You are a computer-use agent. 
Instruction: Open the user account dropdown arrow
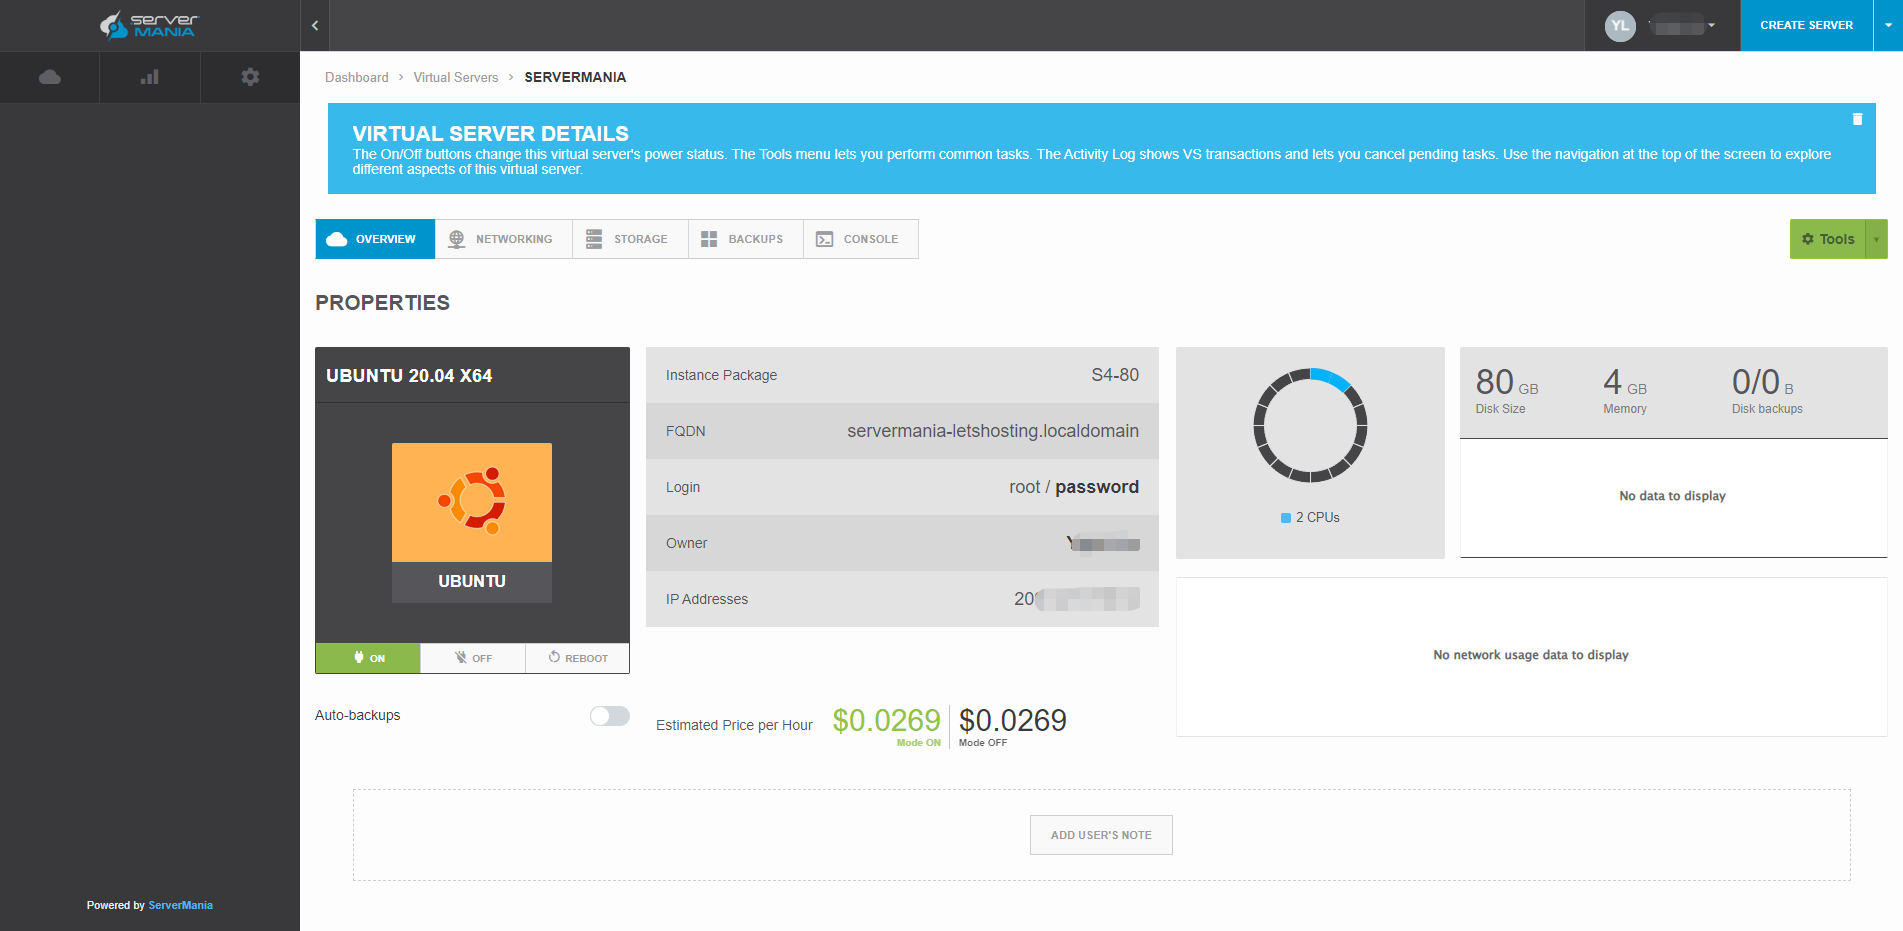(x=1711, y=25)
